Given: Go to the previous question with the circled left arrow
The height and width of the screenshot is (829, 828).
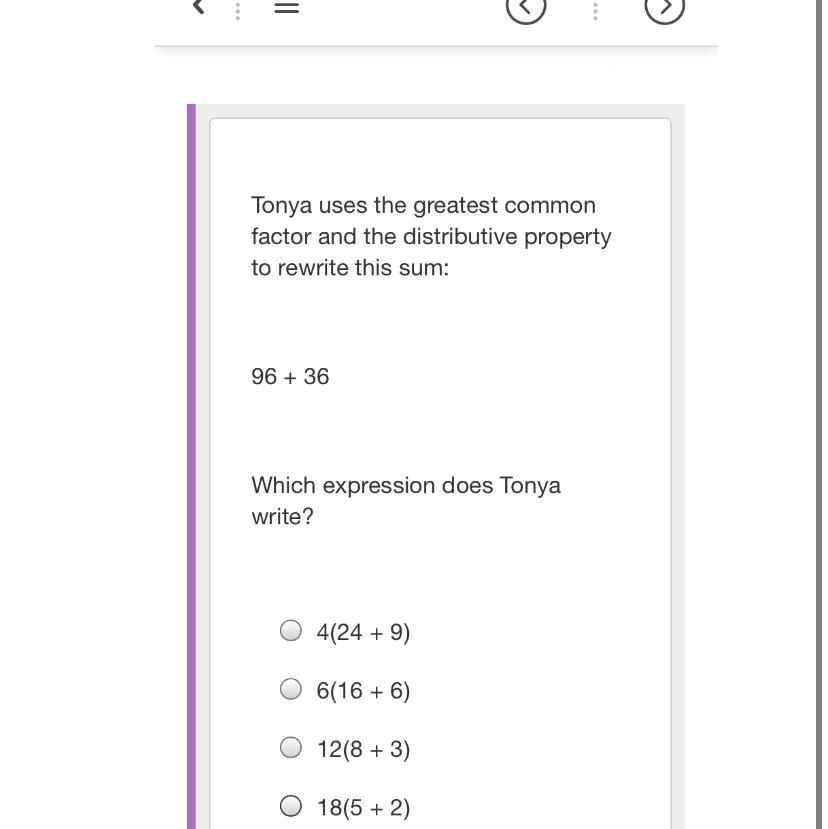Looking at the screenshot, I should (526, 8).
